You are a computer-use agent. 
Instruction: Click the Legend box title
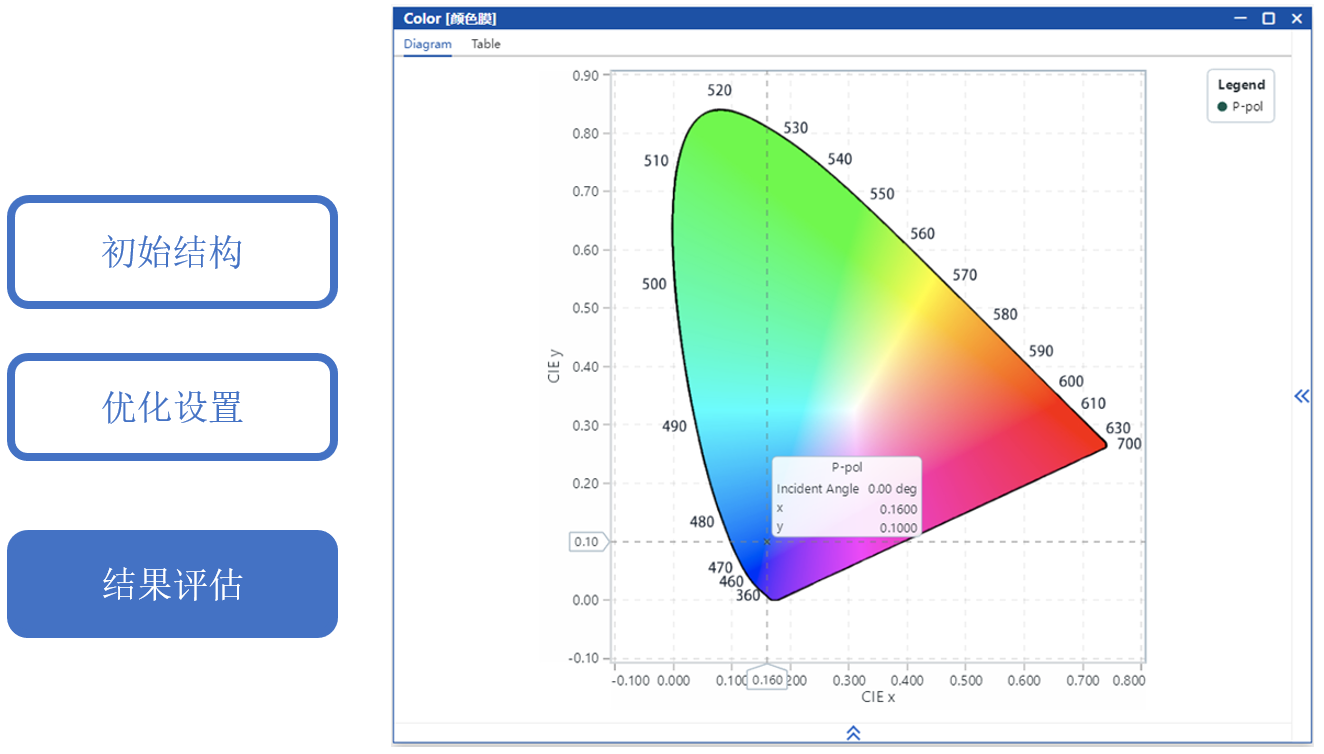[x=1241, y=85]
